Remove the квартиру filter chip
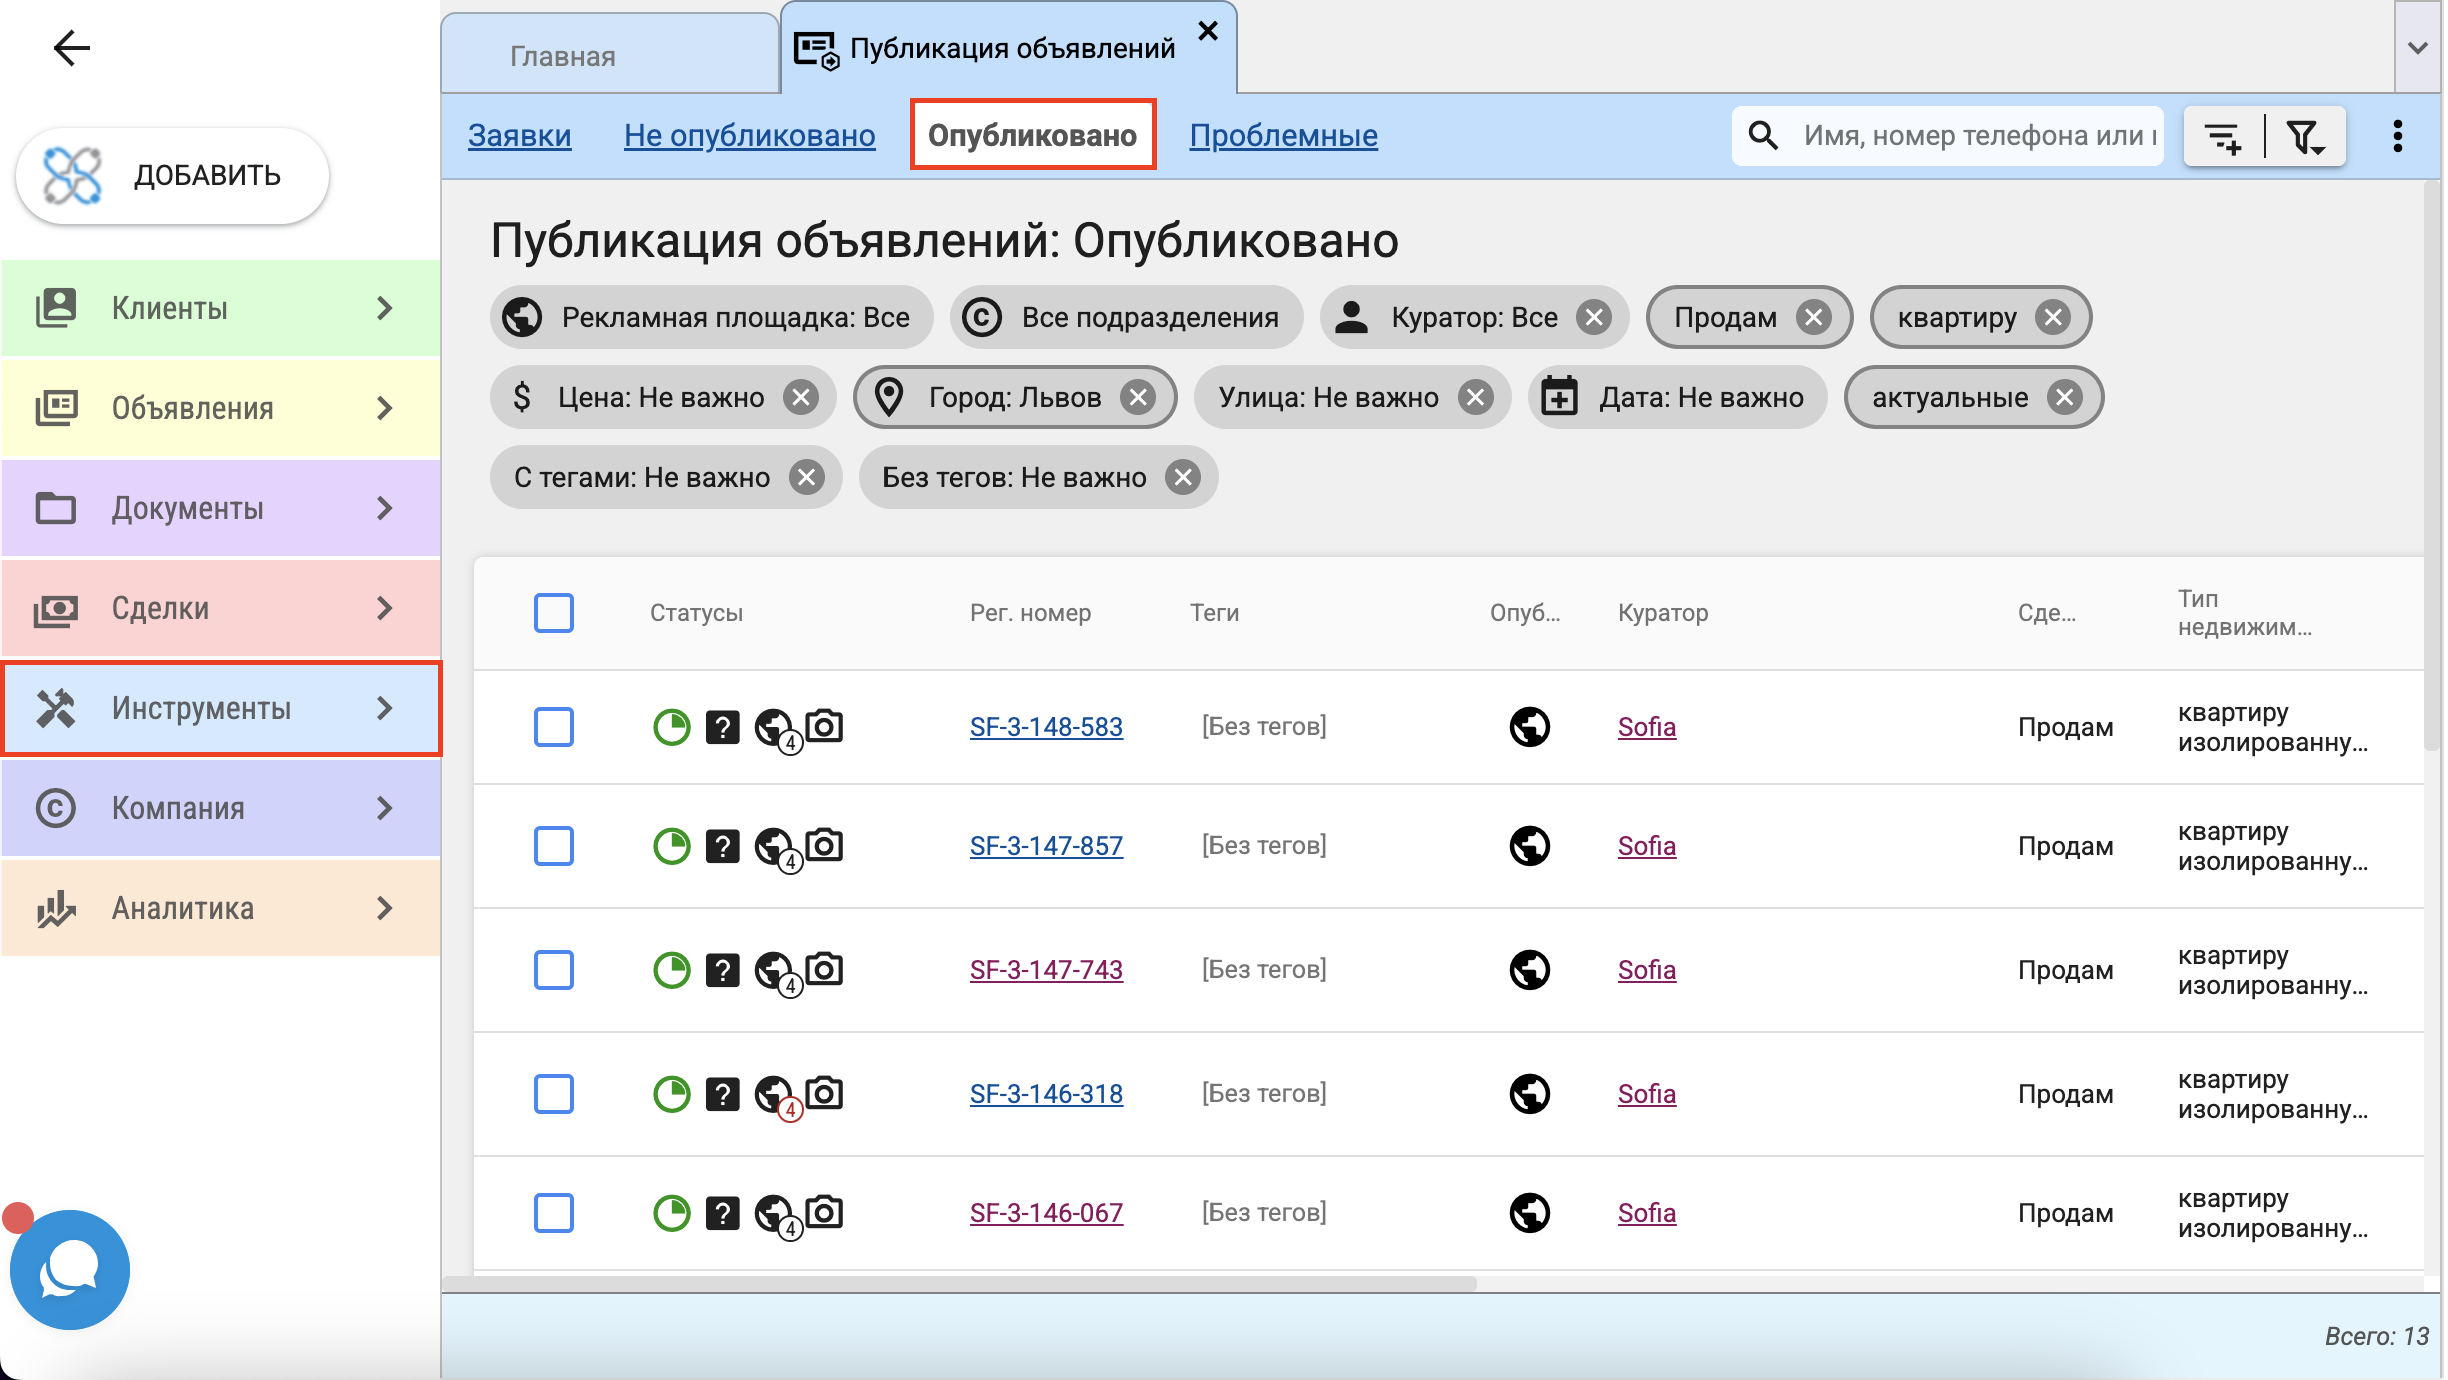The image size is (2448, 1380). tap(2053, 318)
